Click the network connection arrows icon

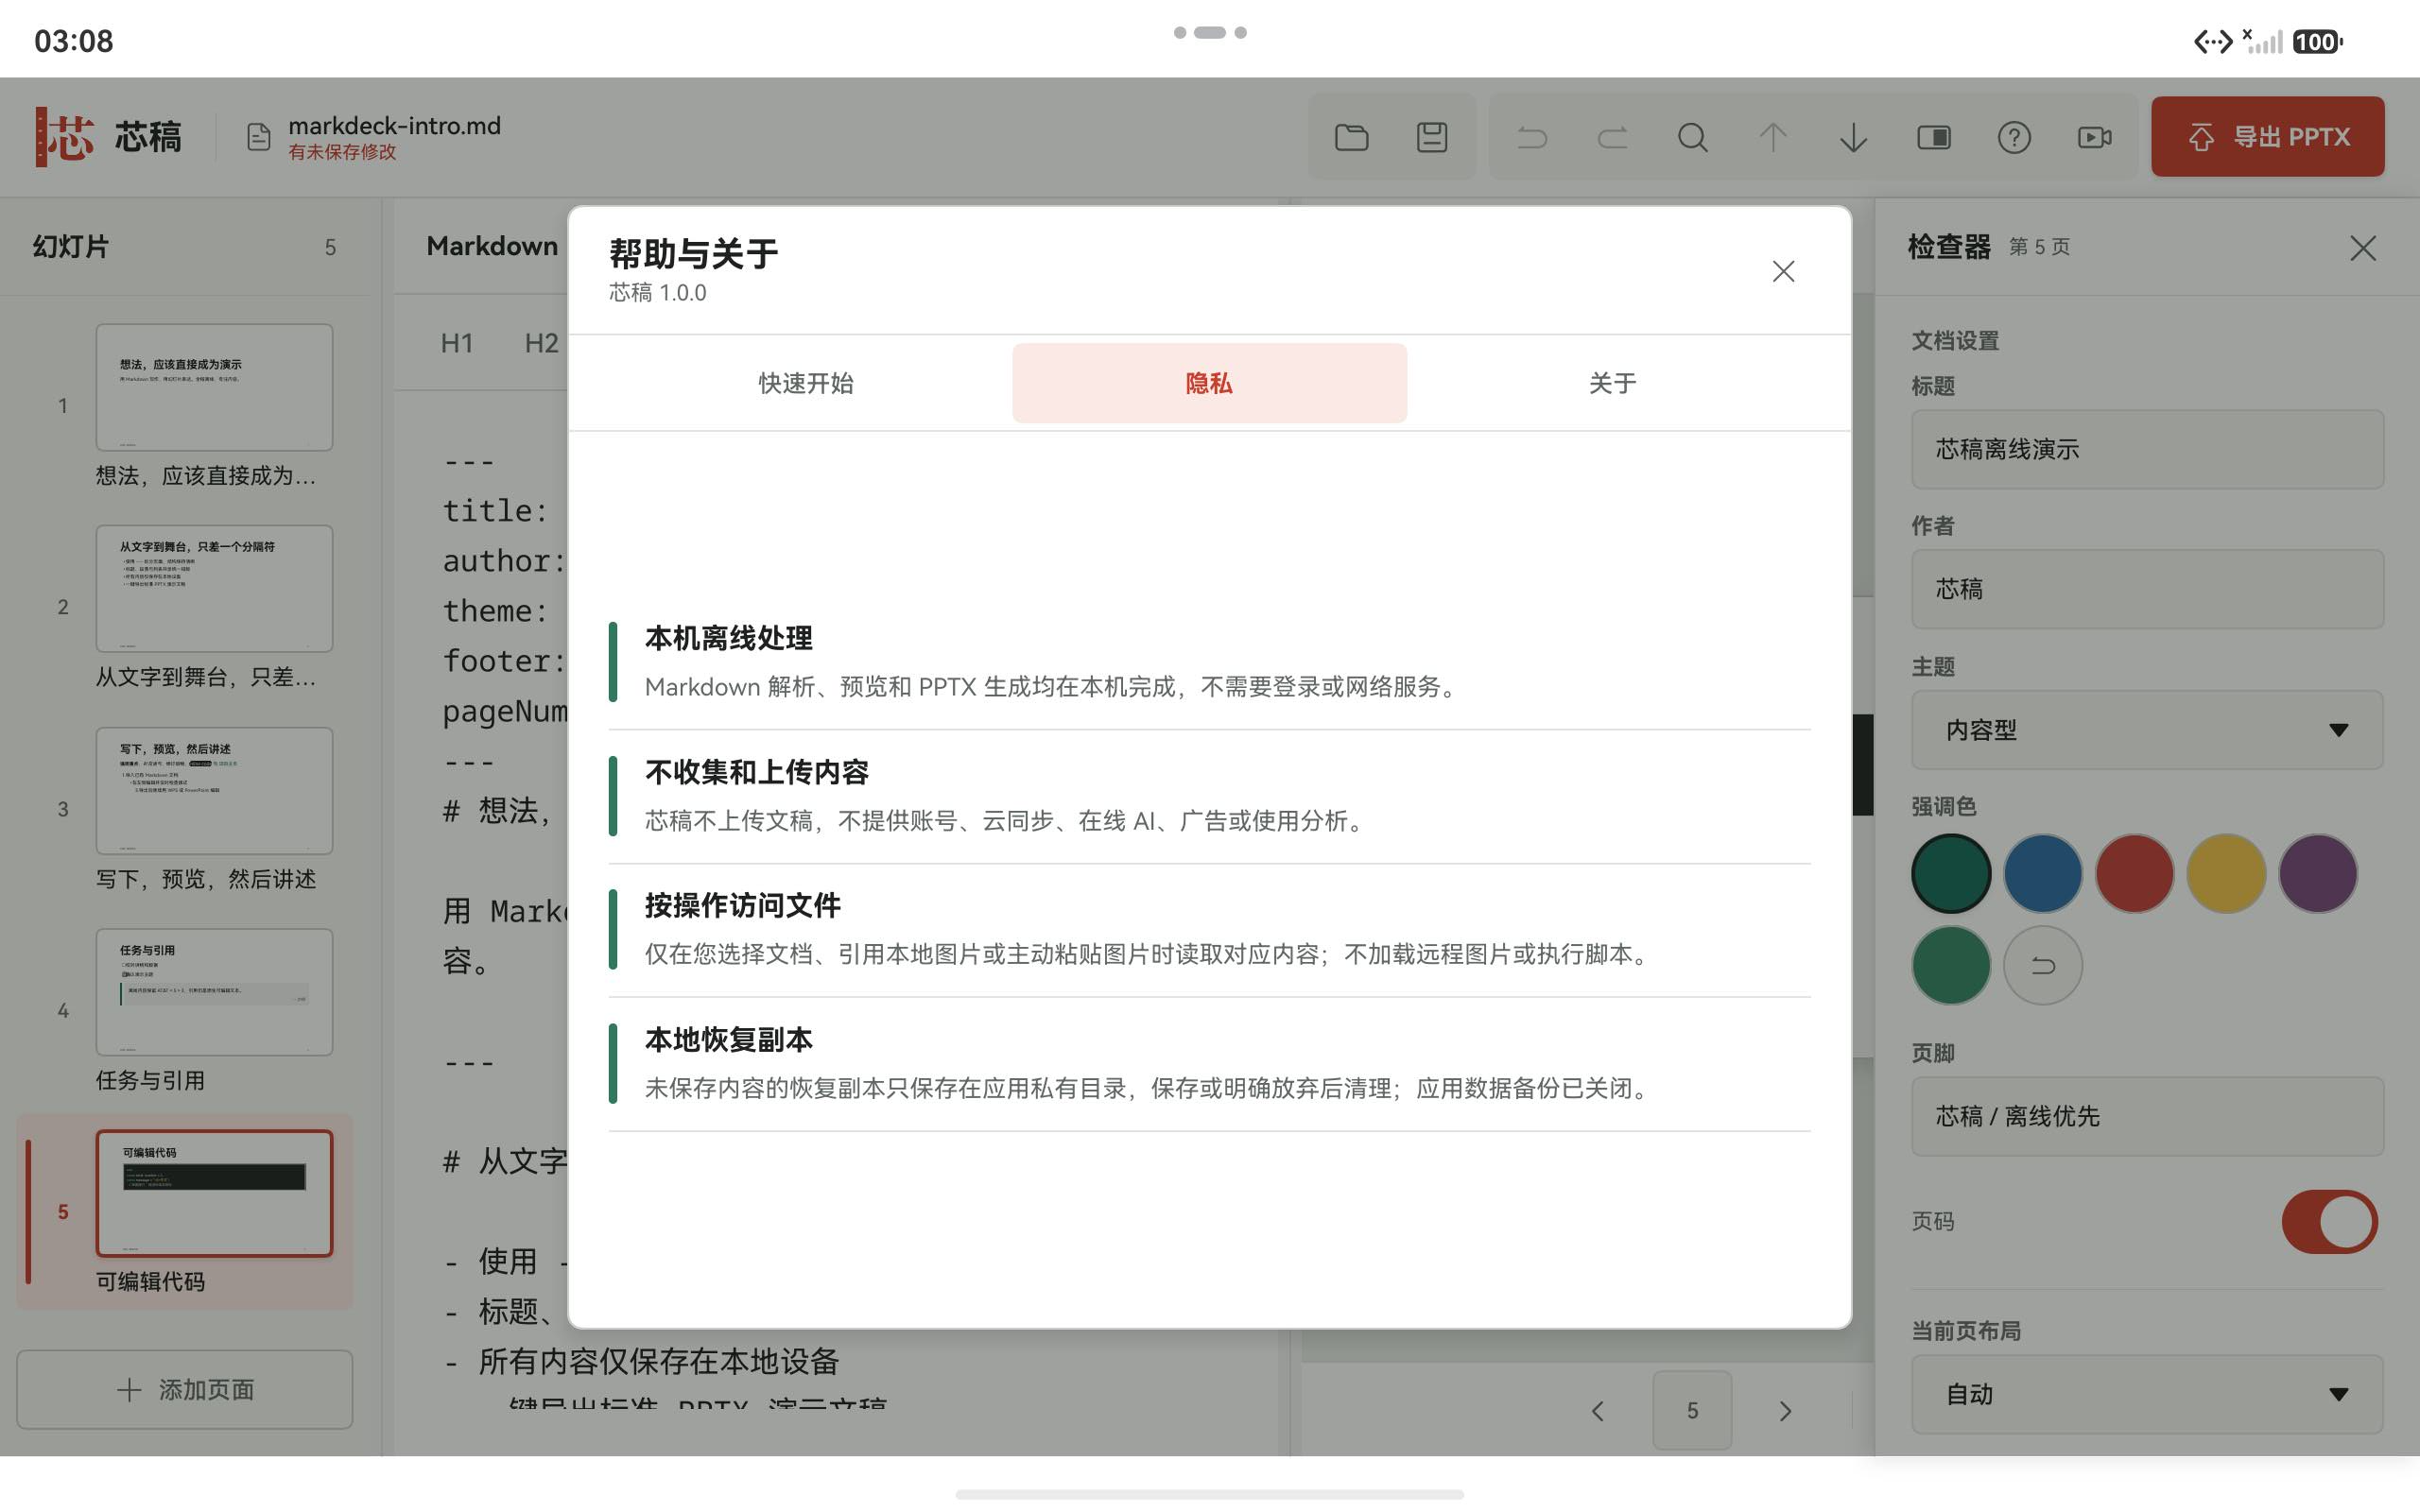pos(2213,41)
